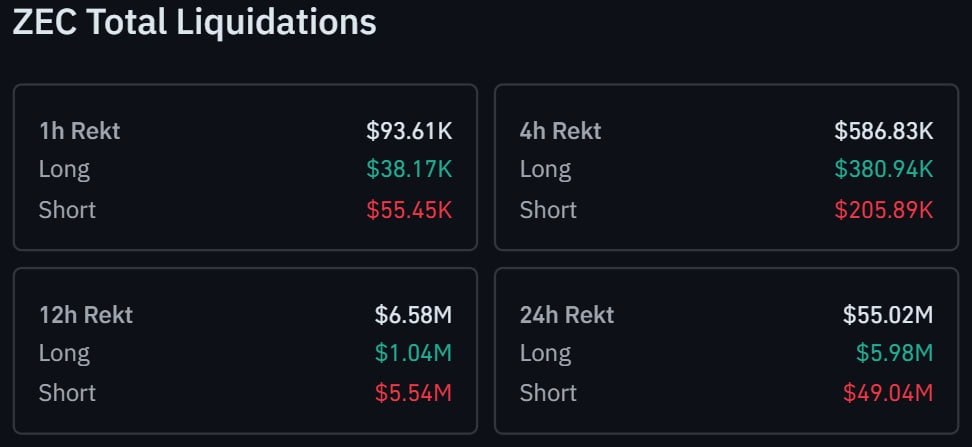Select the 12h Long value $1.04M
This screenshot has width=972, height=447.
coord(413,353)
